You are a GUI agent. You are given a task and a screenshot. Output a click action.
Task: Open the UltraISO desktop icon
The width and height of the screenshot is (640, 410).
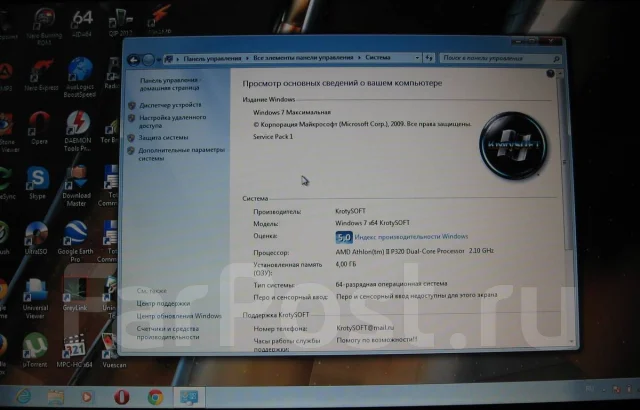pyautogui.click(x=36, y=238)
